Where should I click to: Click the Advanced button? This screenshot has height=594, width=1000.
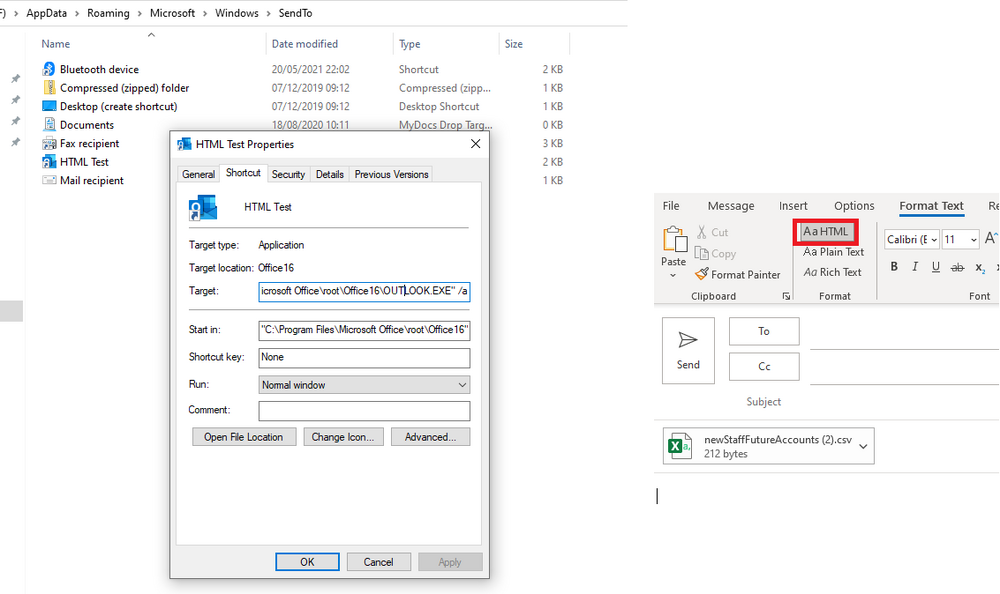click(430, 437)
